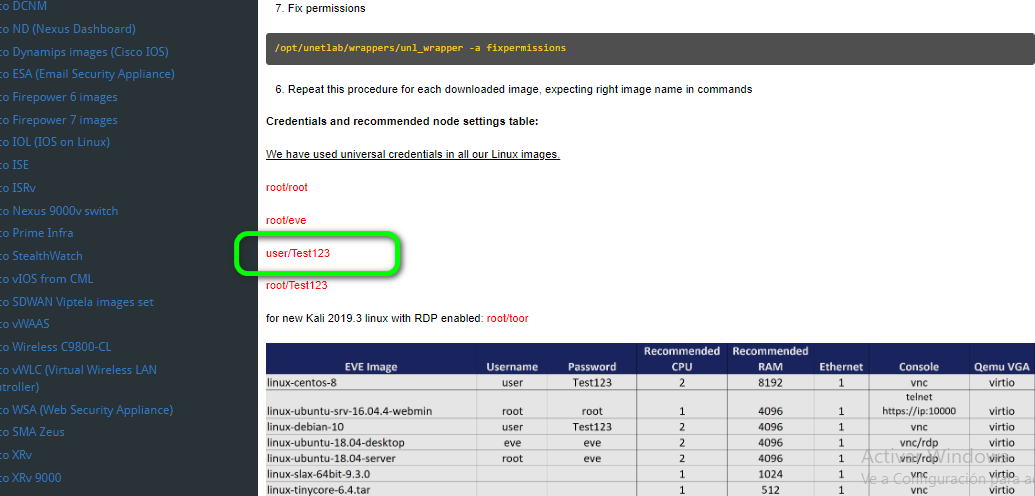This screenshot has height=496, width=1035.
Task: Click WSA (Web Security Appliance) link
Action: point(91,410)
